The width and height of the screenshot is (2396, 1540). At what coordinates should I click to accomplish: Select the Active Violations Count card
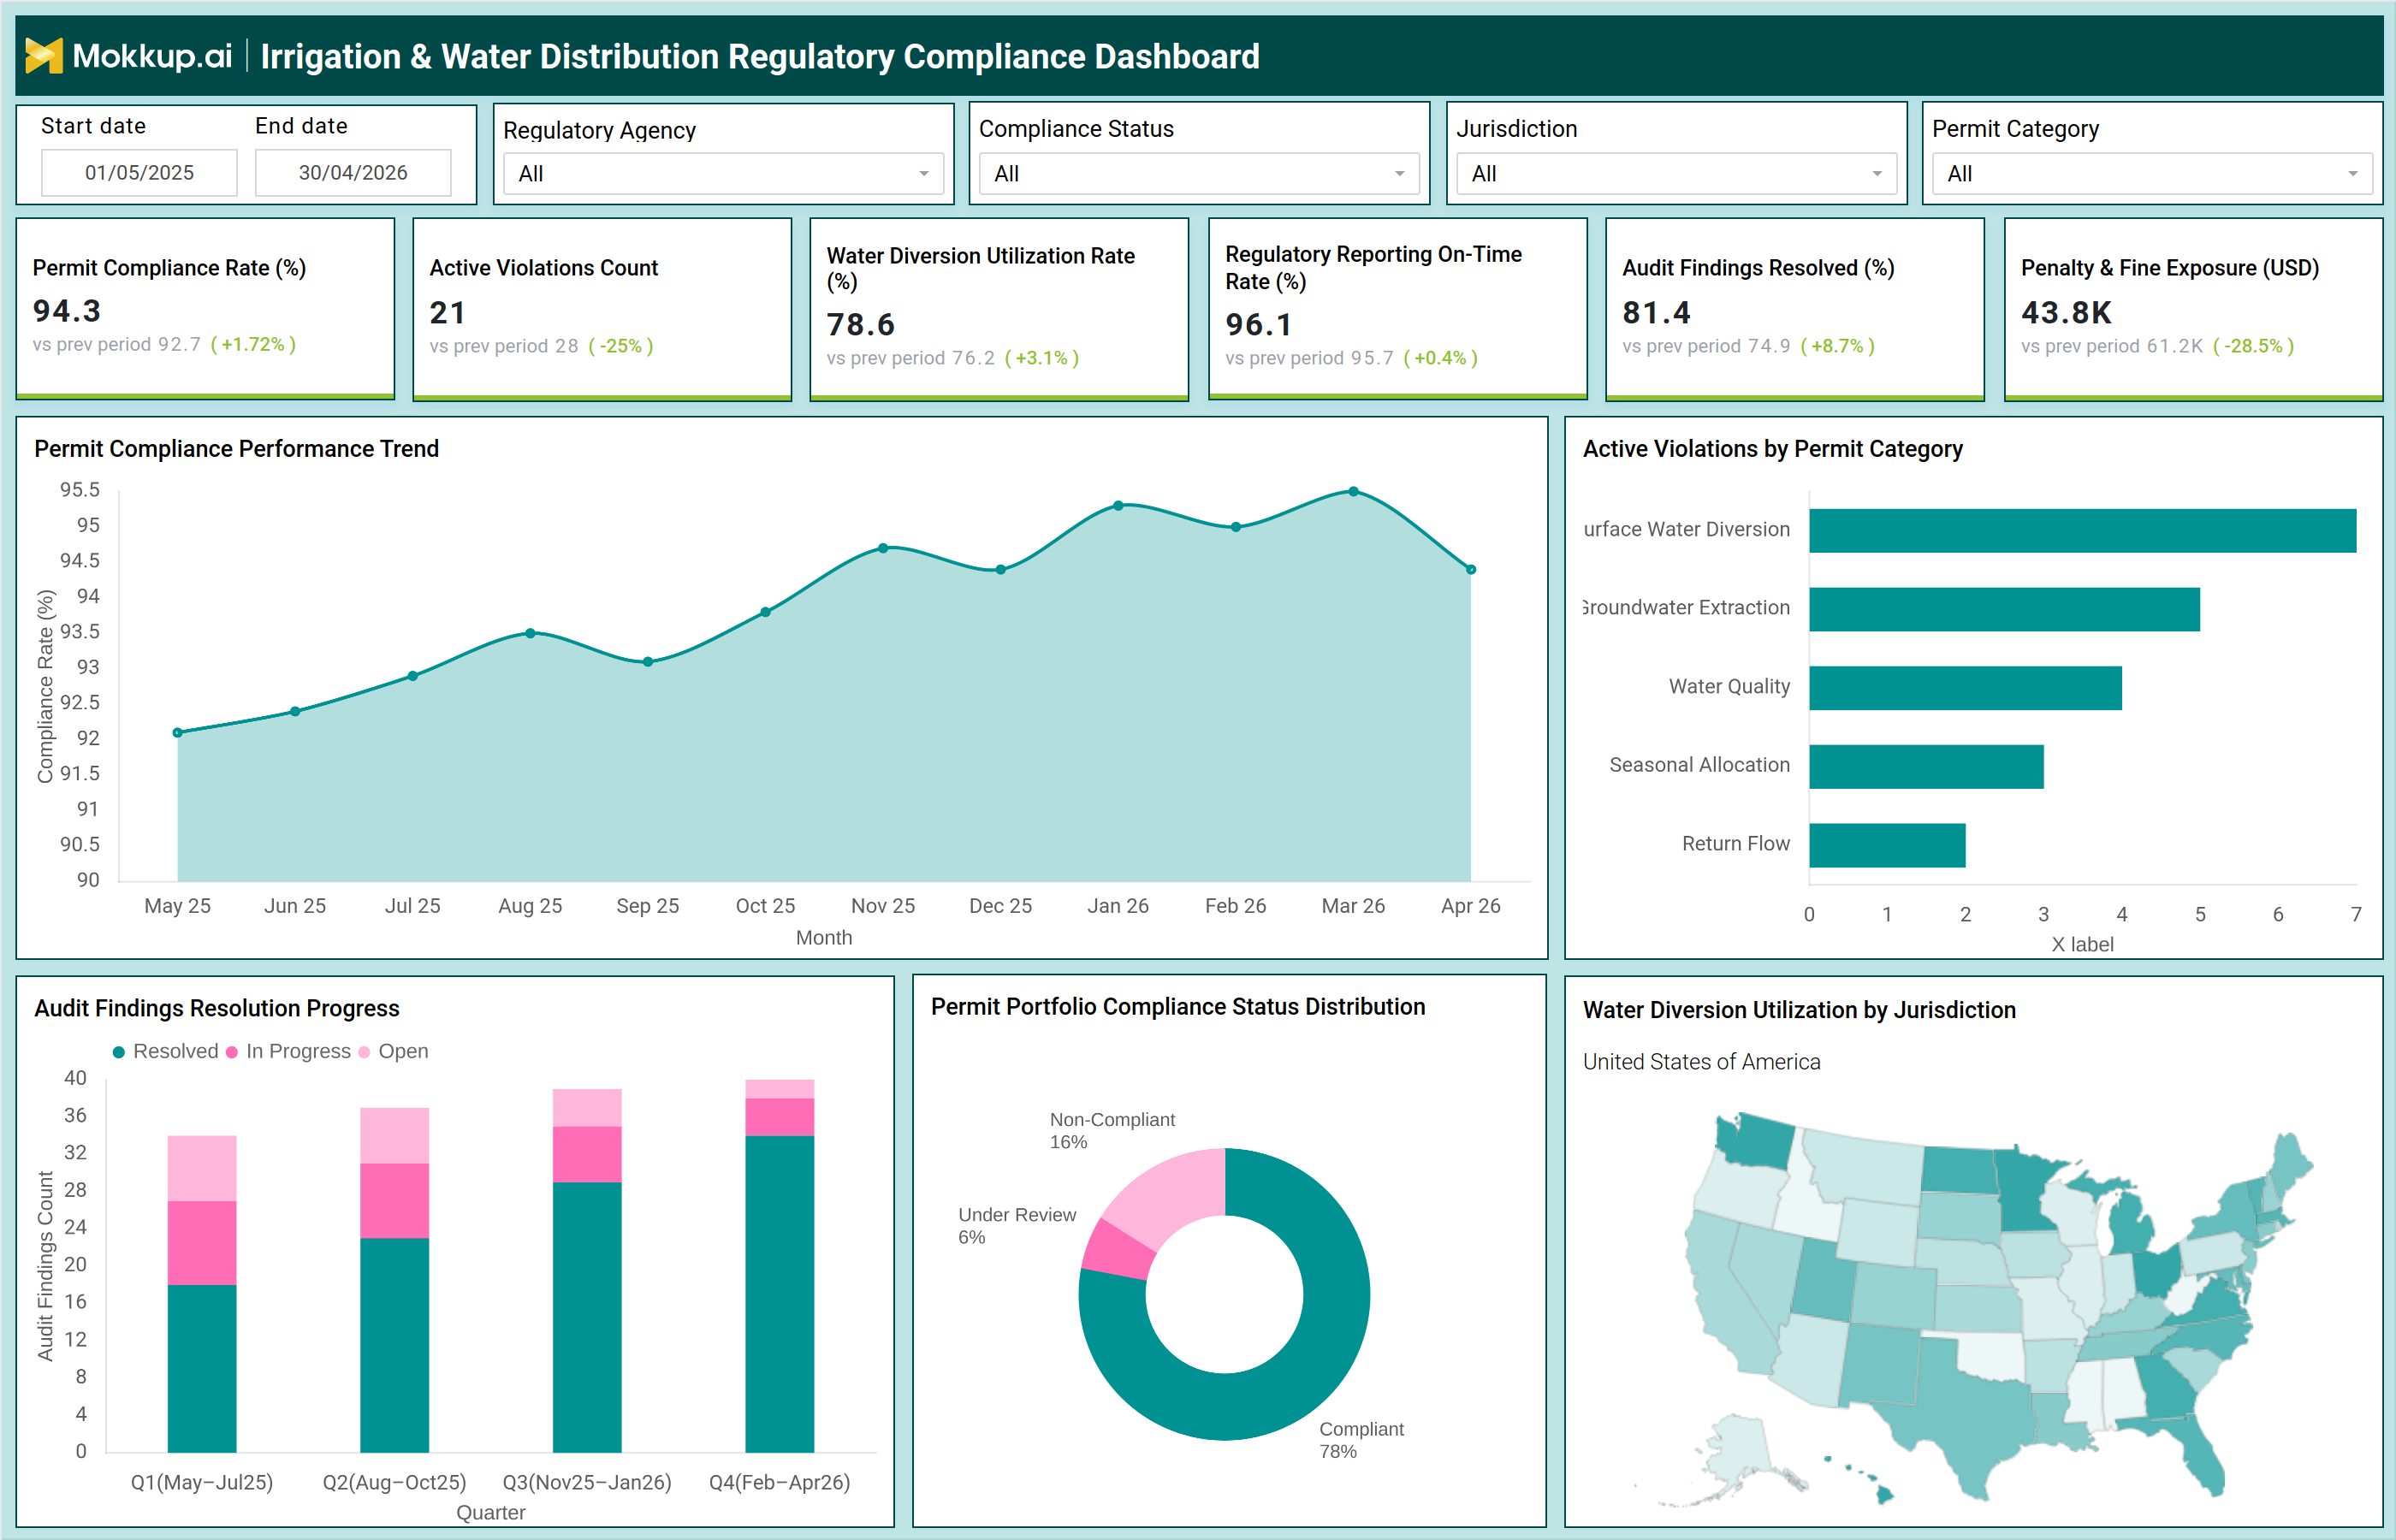[602, 308]
